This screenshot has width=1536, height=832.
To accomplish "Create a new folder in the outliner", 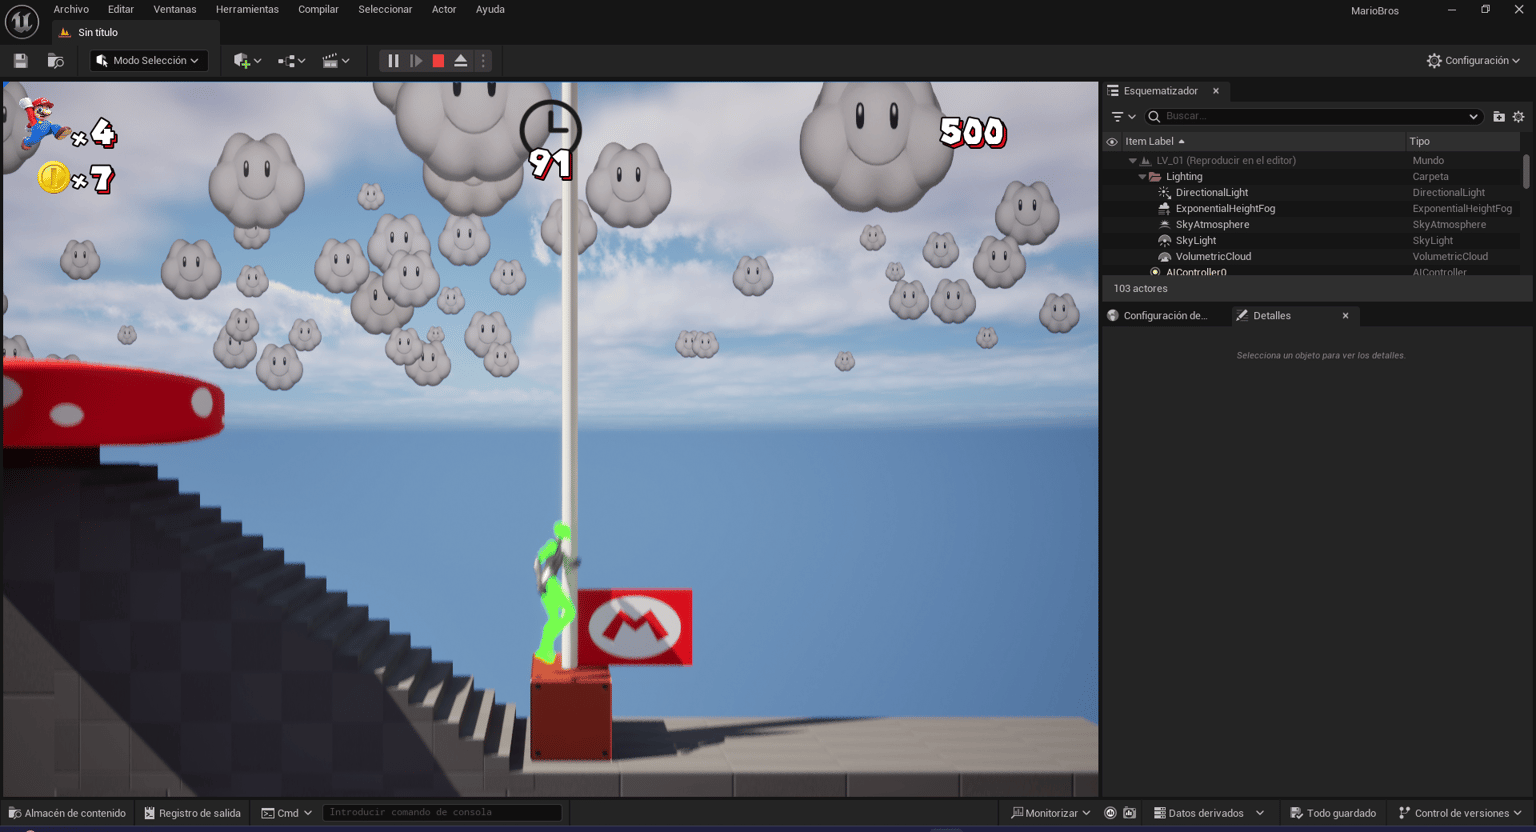I will pyautogui.click(x=1498, y=117).
